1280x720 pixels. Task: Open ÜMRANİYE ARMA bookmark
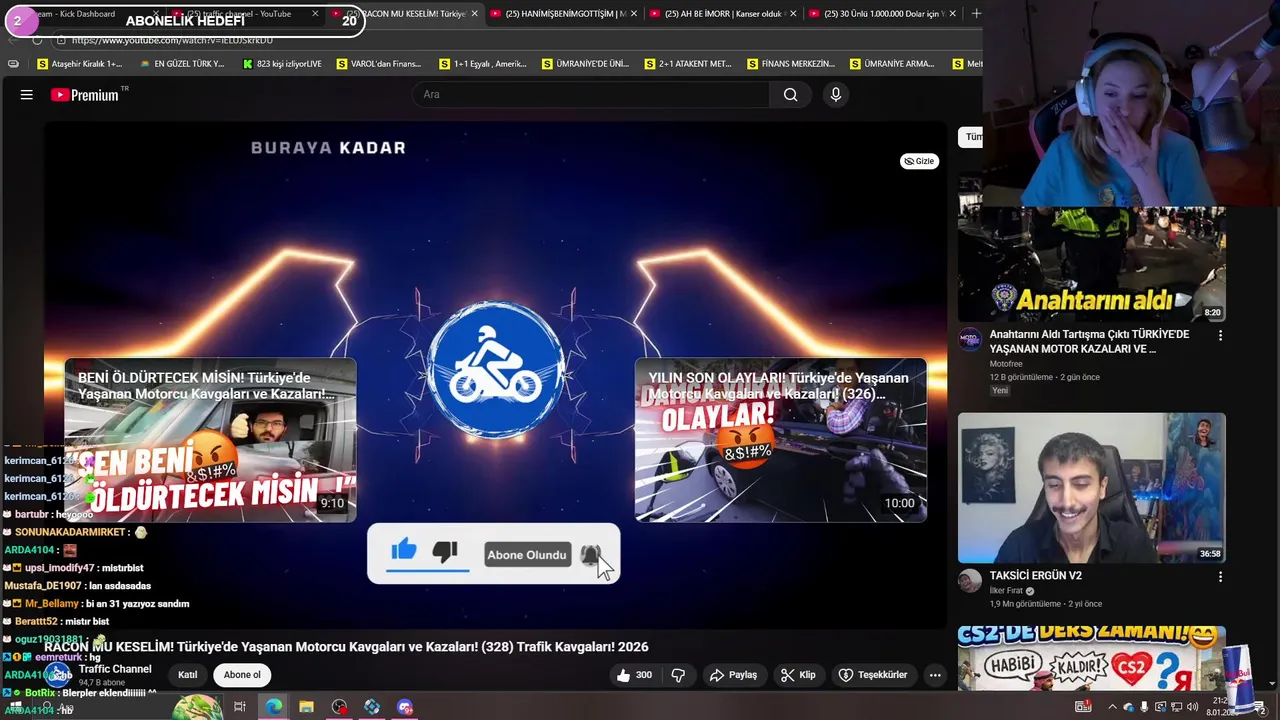(x=893, y=64)
